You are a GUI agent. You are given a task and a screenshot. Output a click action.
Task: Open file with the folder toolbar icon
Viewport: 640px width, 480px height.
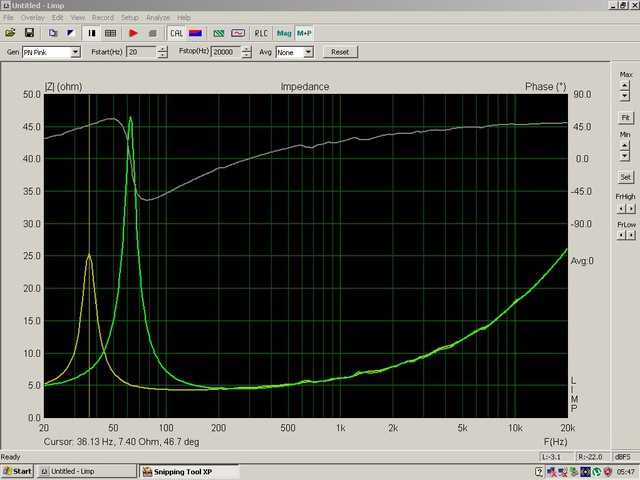pos(10,33)
